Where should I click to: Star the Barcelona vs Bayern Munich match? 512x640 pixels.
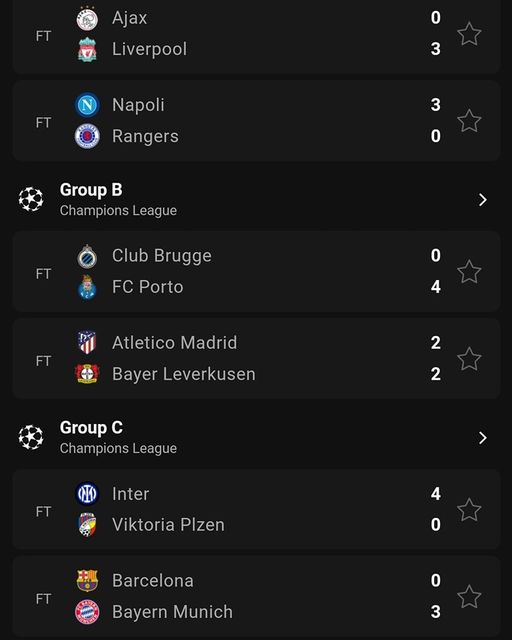(469, 596)
